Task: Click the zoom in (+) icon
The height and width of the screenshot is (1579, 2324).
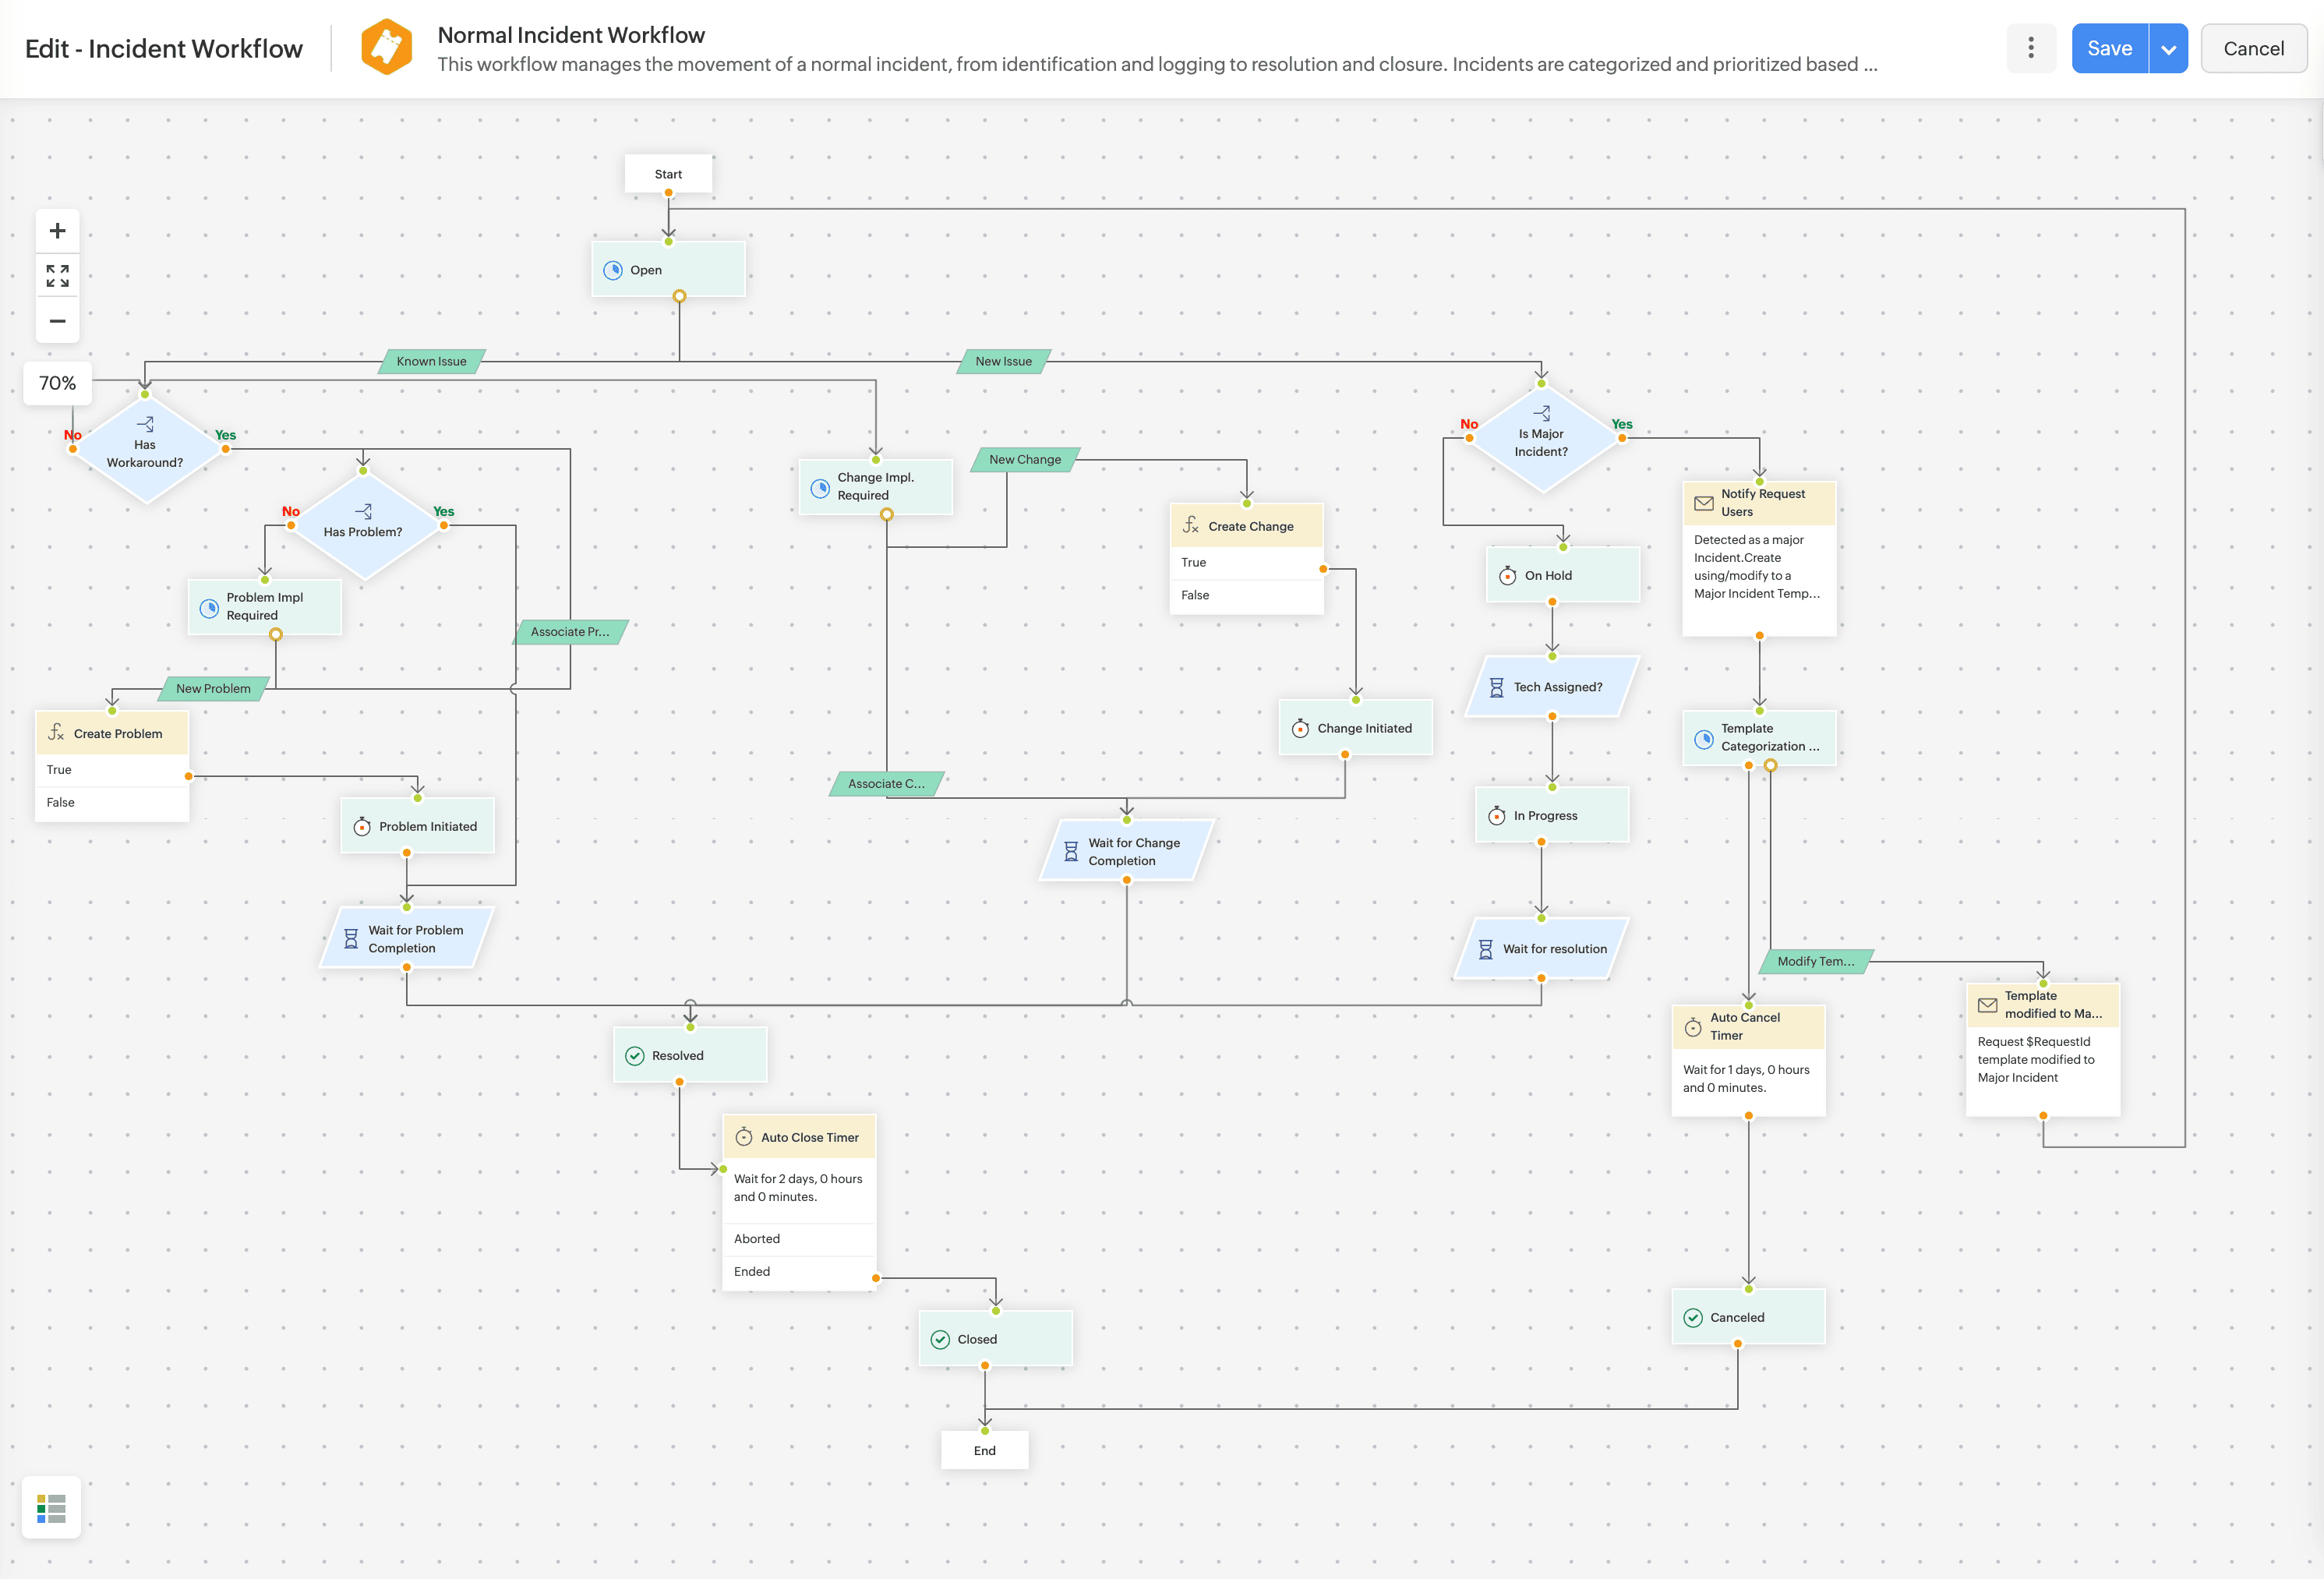Action: point(57,230)
